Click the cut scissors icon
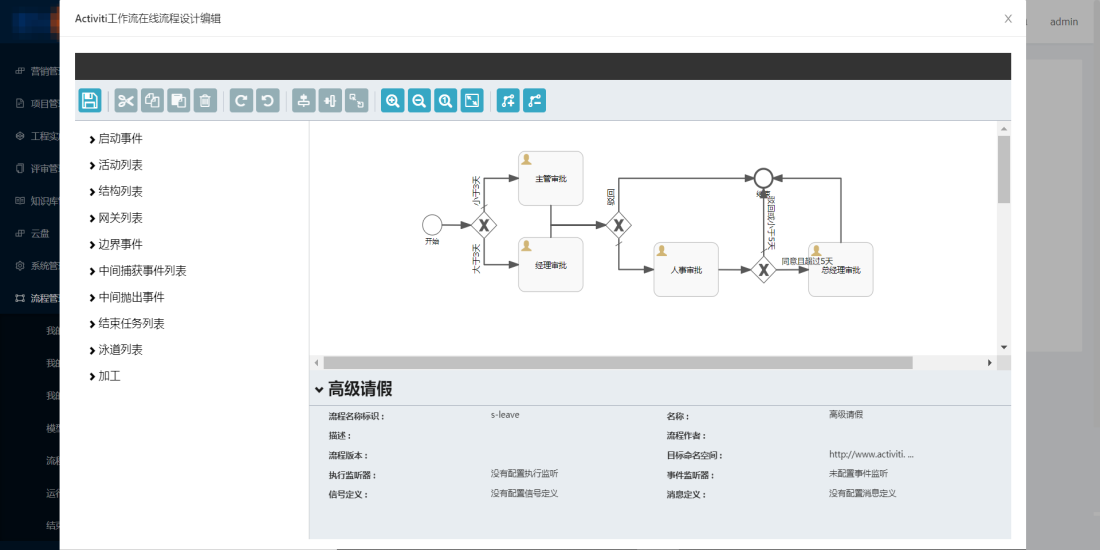This screenshot has height=550, width=1100. click(x=126, y=100)
